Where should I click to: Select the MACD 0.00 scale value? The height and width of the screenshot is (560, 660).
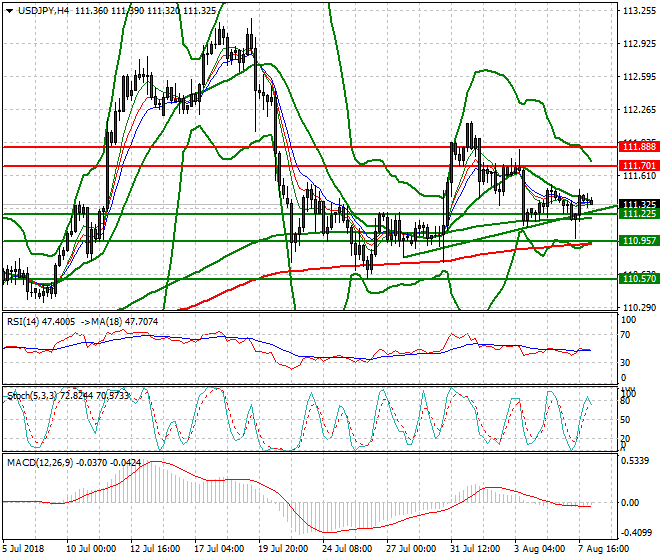[630, 503]
